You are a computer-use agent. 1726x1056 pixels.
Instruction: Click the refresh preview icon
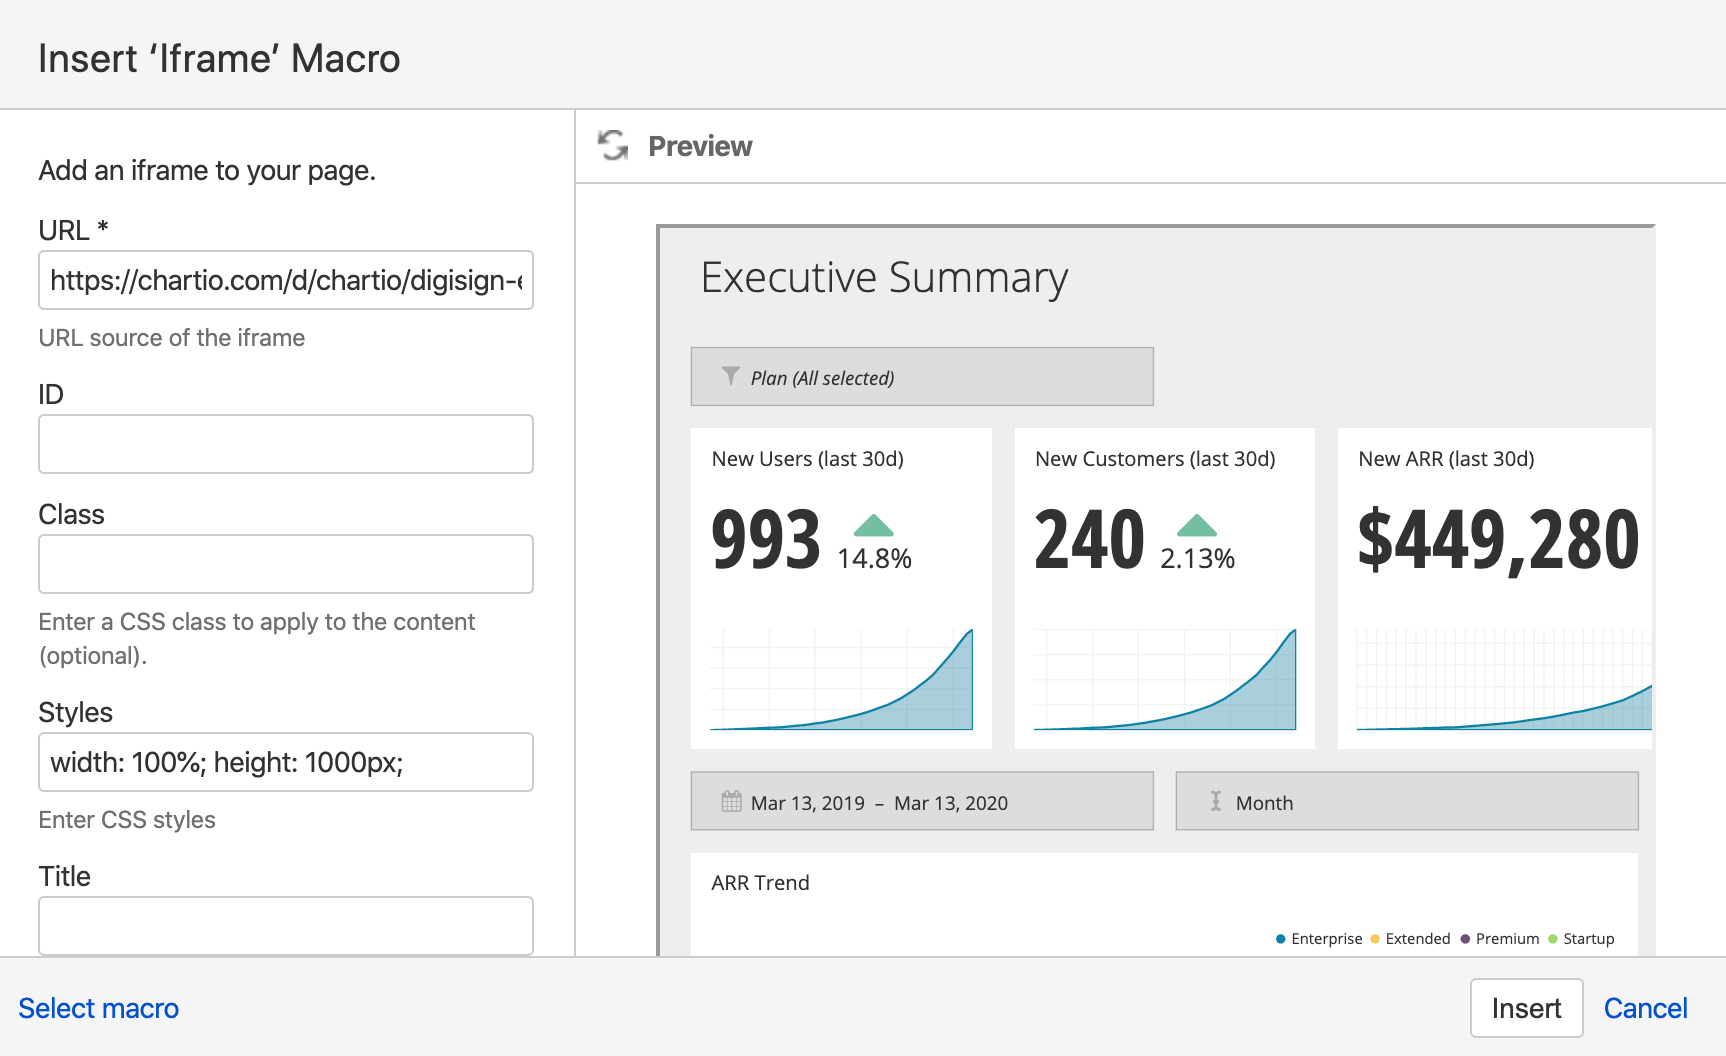click(613, 145)
